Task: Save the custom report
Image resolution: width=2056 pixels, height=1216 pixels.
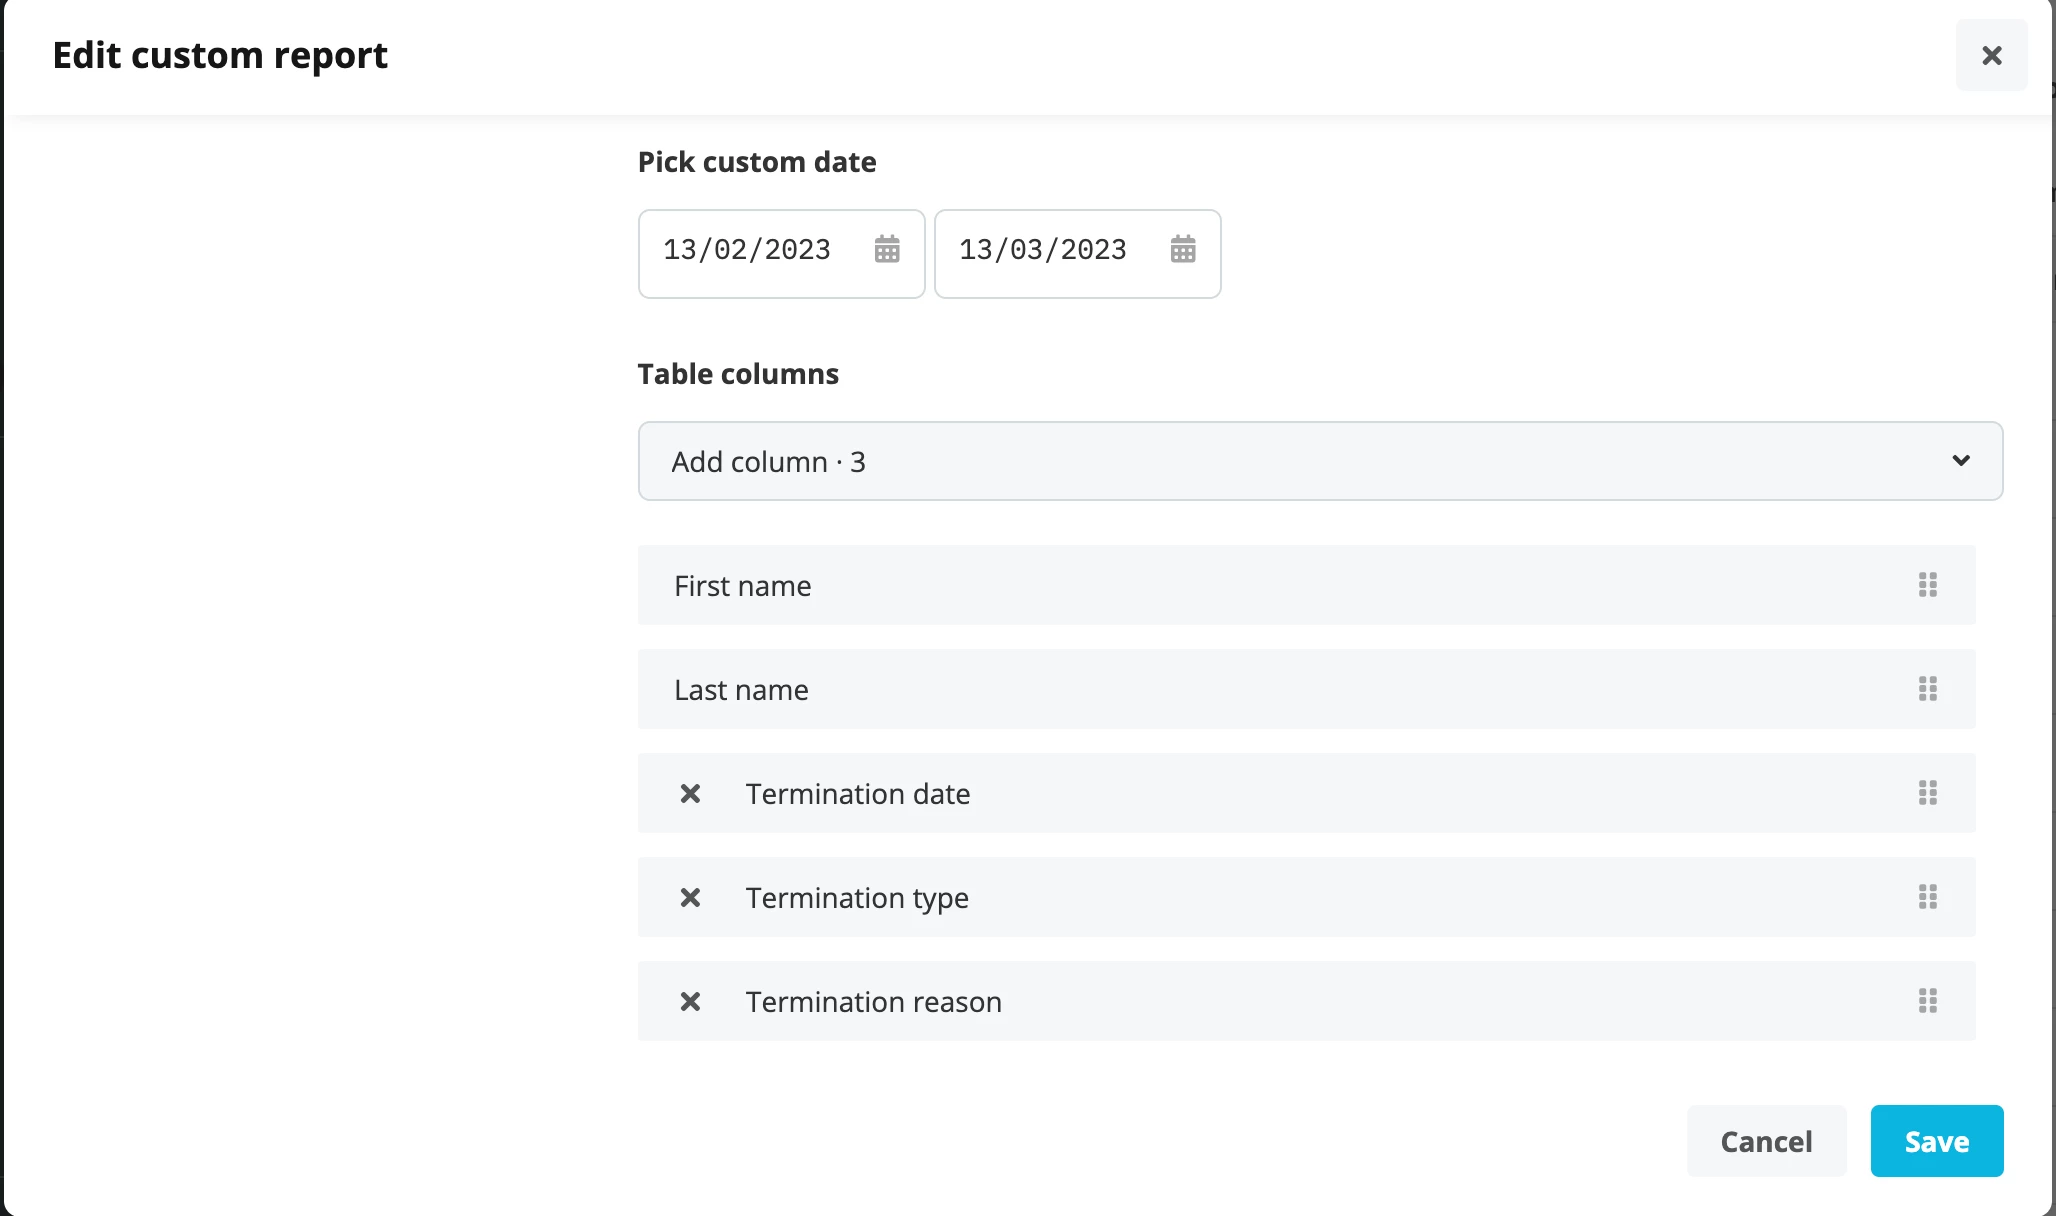Action: pos(1937,1141)
